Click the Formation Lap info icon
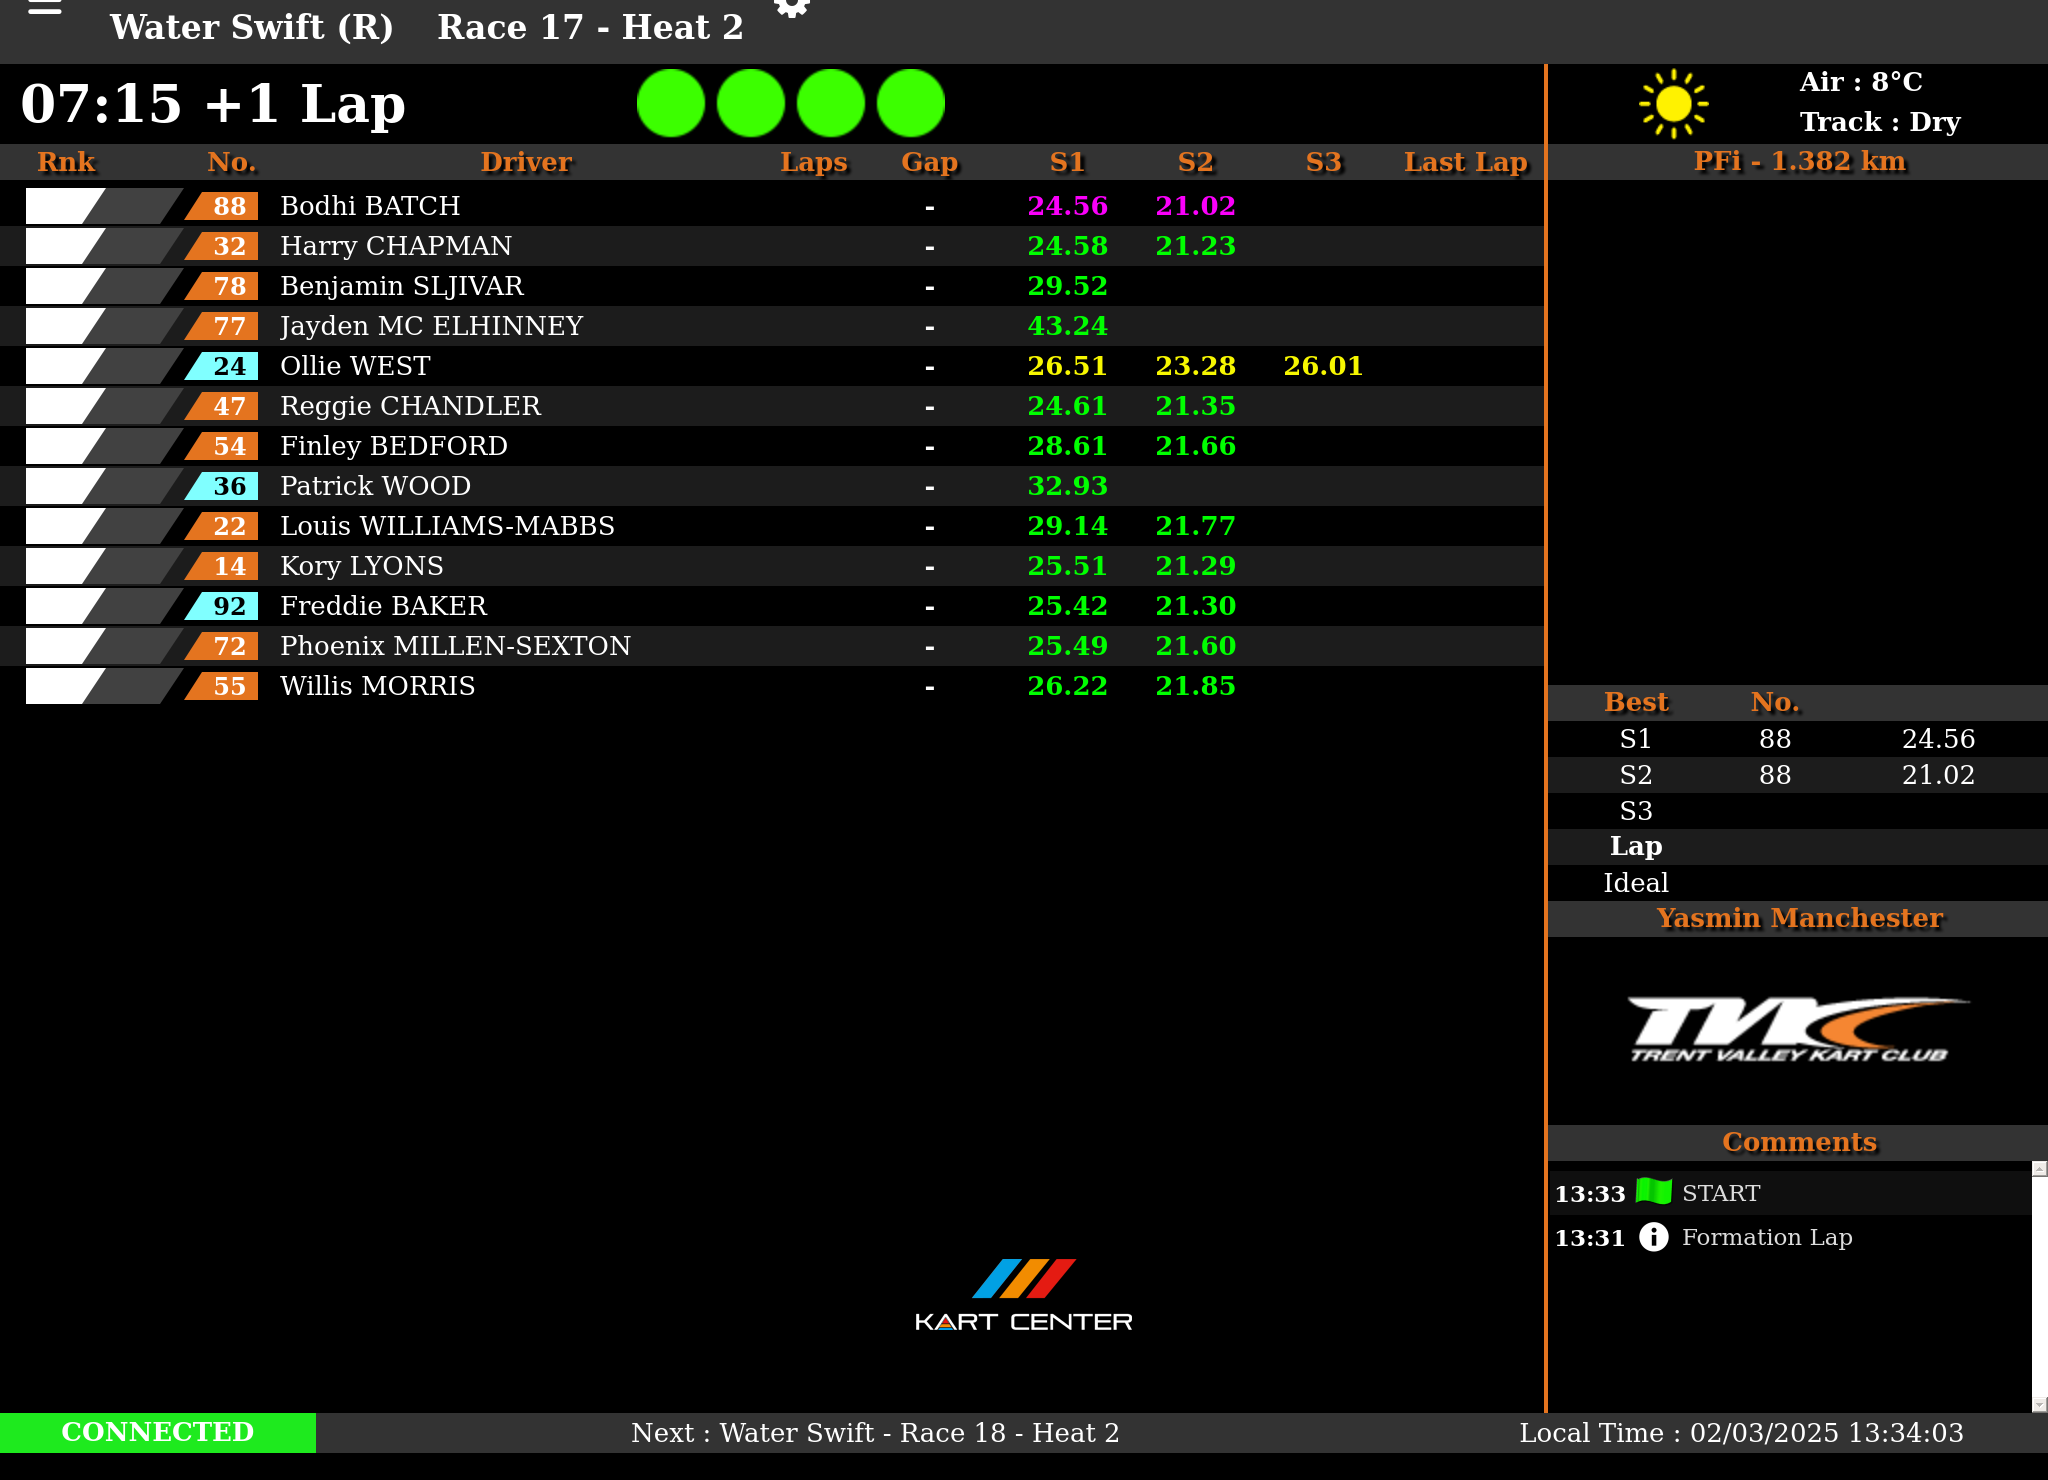This screenshot has height=1480, width=2048. pos(1653,1237)
